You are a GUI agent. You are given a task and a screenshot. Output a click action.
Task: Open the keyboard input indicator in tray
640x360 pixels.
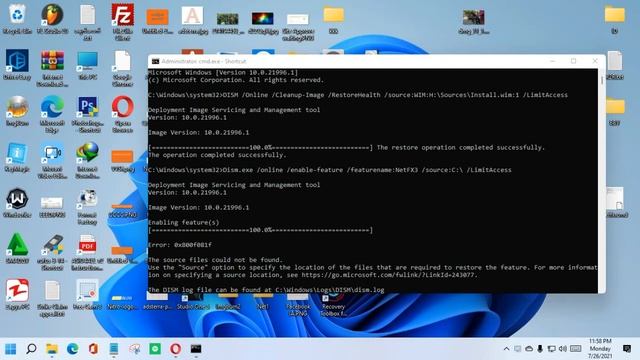(x=576, y=349)
